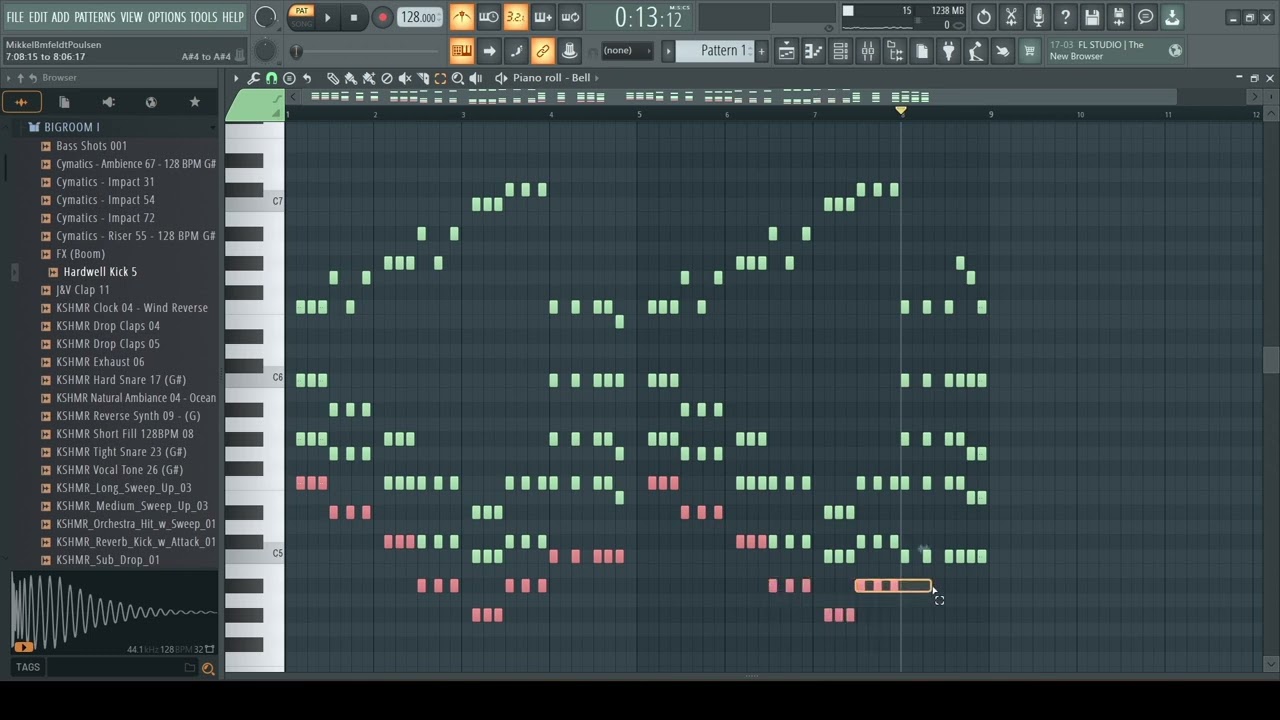Open the EDIT menu
Image resolution: width=1280 pixels, height=720 pixels.
(38, 17)
